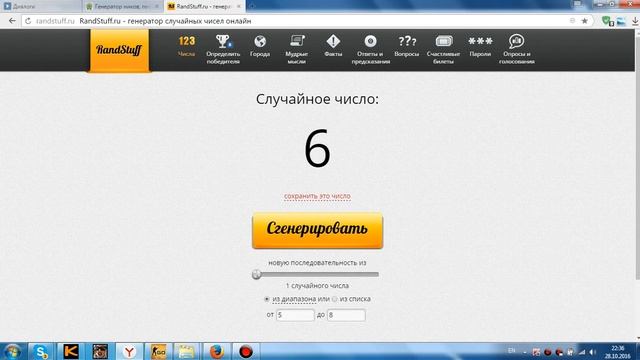Click the 'до' input field with 8
640x360 pixels.
(x=346, y=315)
